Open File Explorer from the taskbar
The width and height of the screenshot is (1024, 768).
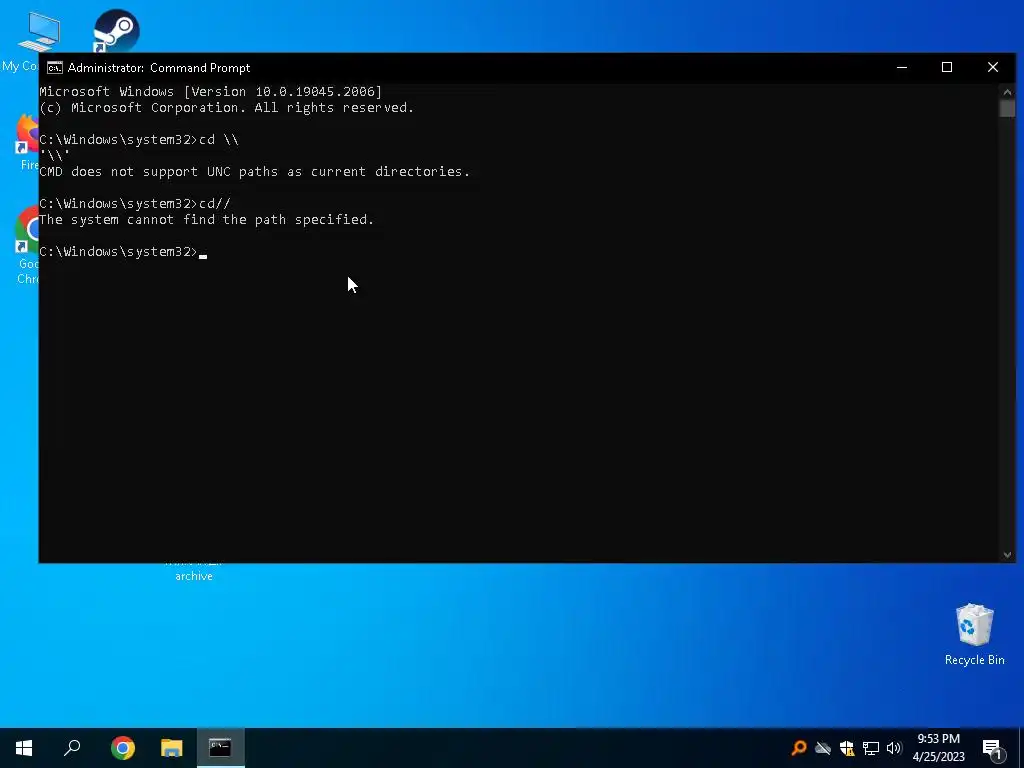[172, 748]
